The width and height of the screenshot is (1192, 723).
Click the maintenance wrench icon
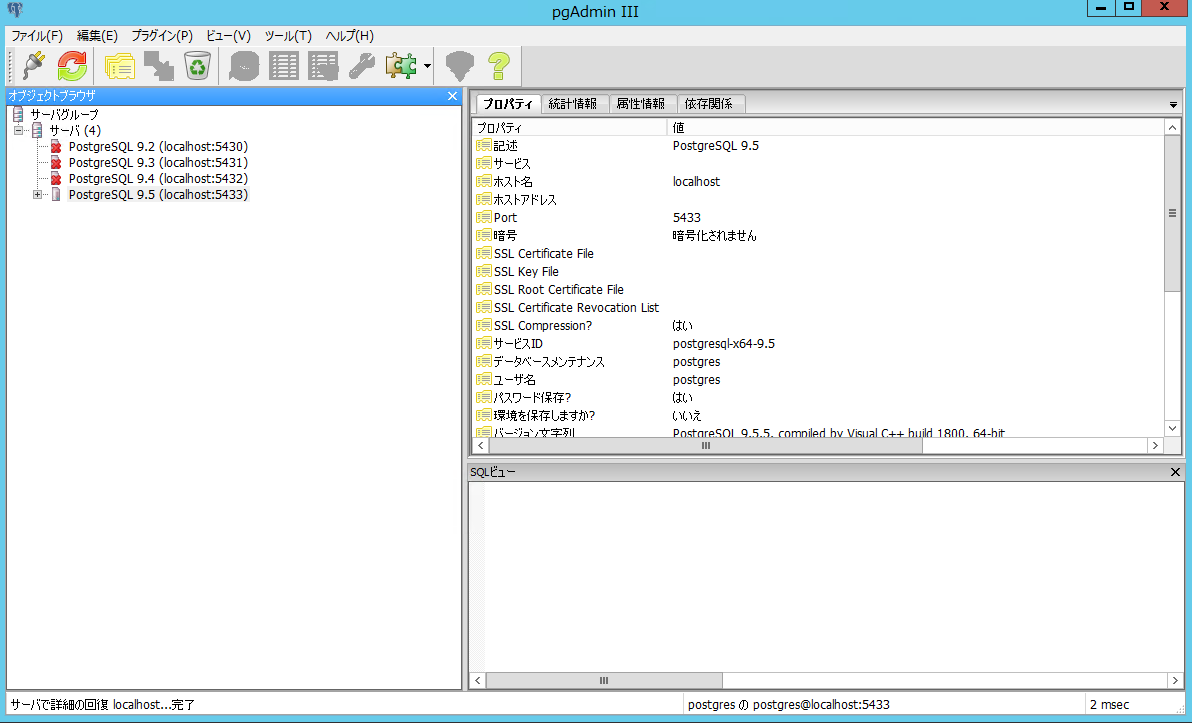(x=362, y=65)
